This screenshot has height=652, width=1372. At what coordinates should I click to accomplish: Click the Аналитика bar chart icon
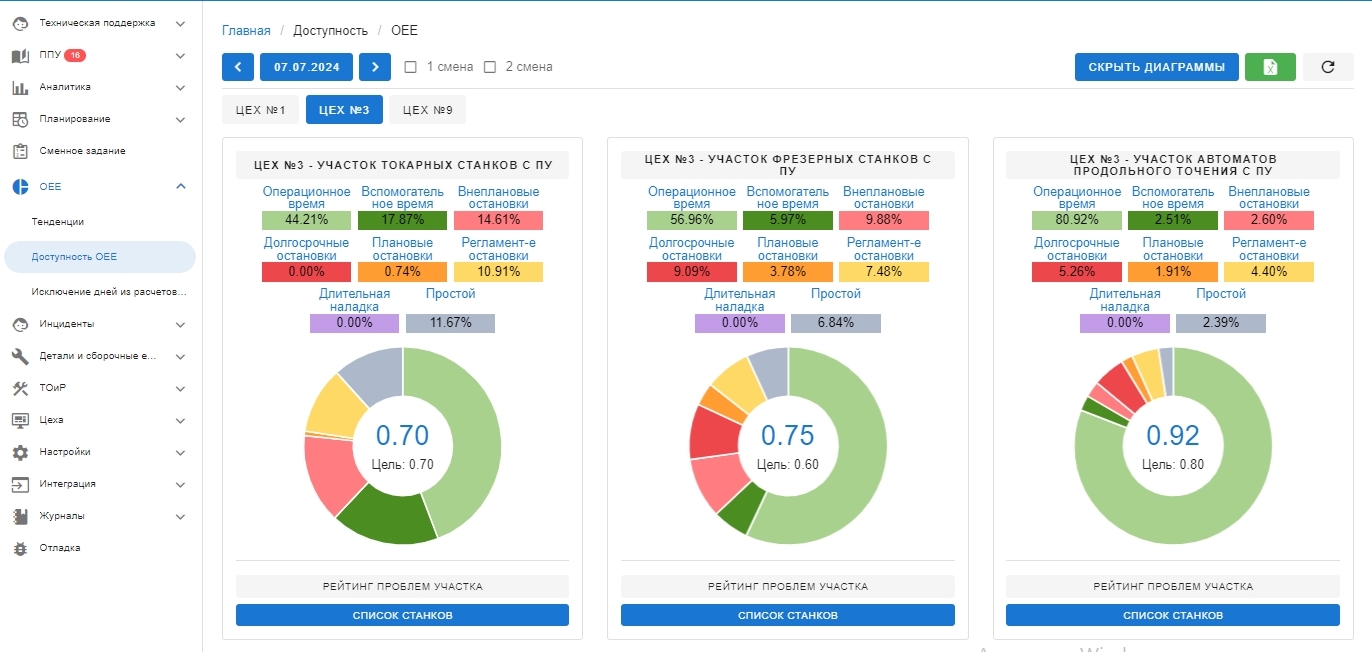pos(20,88)
